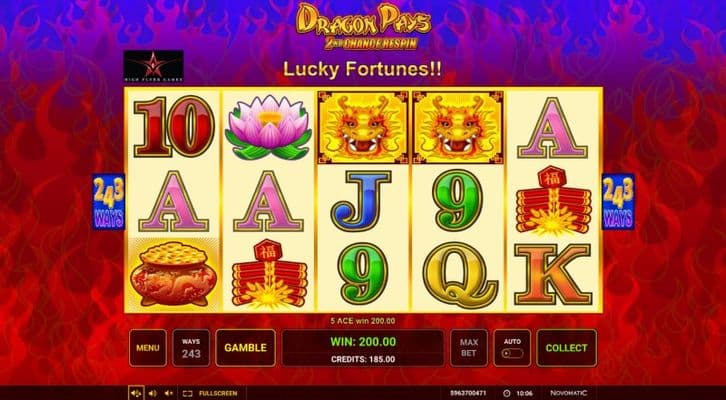The width and height of the screenshot is (726, 400).
Task: Mute sound with low volume speaker icon
Action: pos(169,394)
